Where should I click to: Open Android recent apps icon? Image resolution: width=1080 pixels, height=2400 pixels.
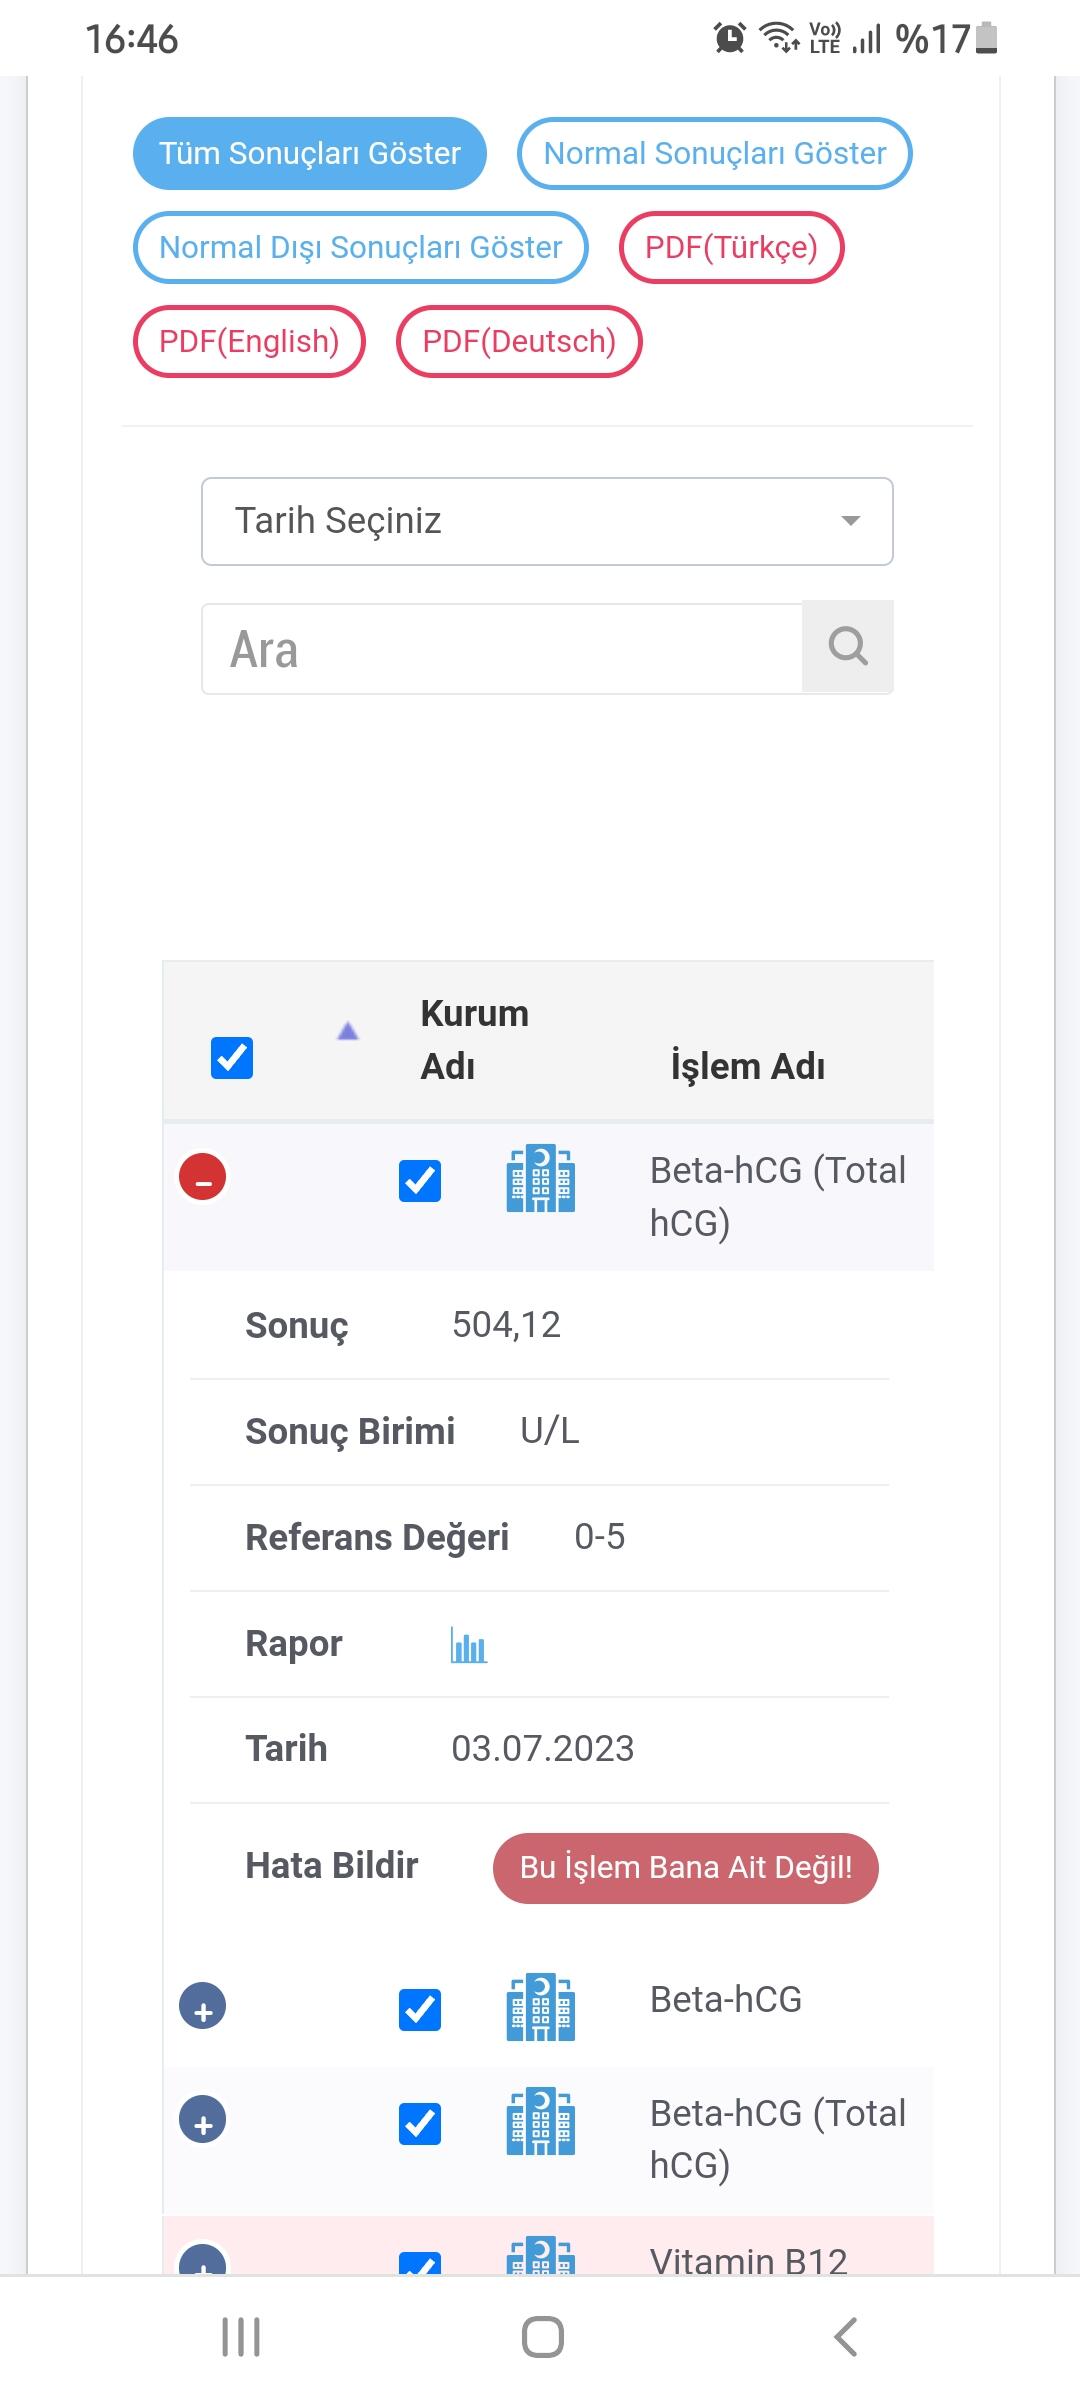241,2337
